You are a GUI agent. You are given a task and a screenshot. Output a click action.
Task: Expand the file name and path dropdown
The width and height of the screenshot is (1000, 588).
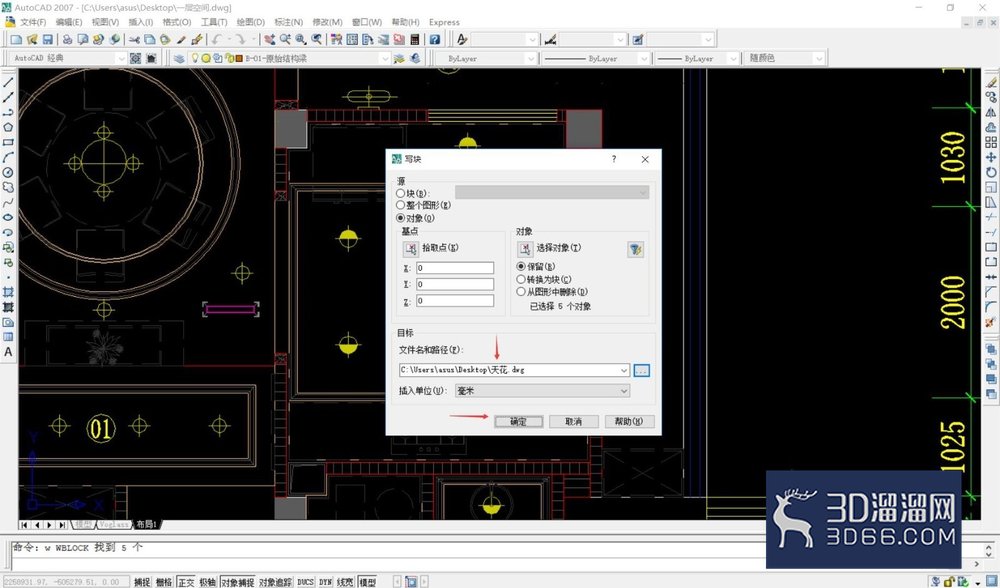(623, 370)
